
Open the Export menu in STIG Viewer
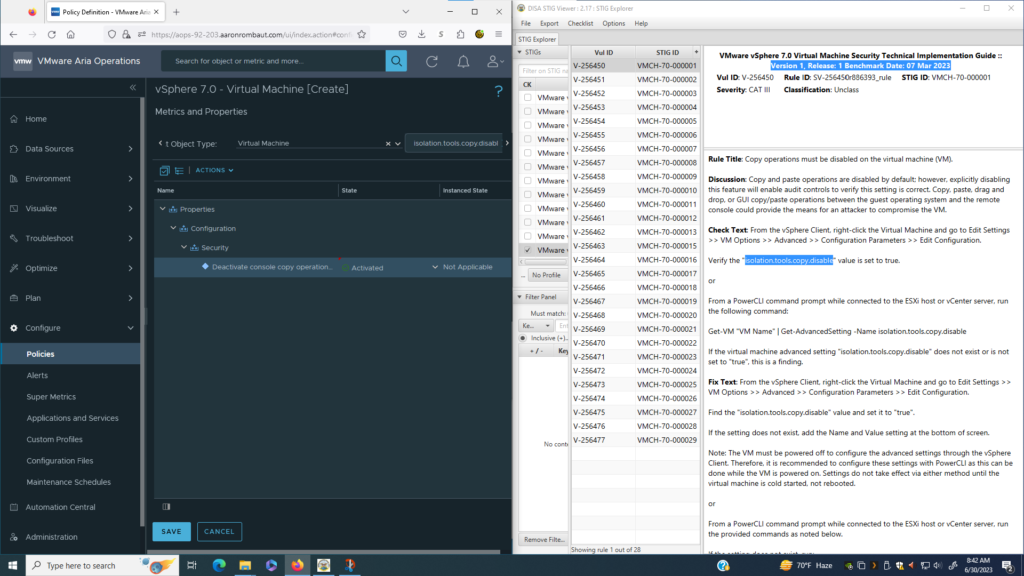[x=549, y=23]
